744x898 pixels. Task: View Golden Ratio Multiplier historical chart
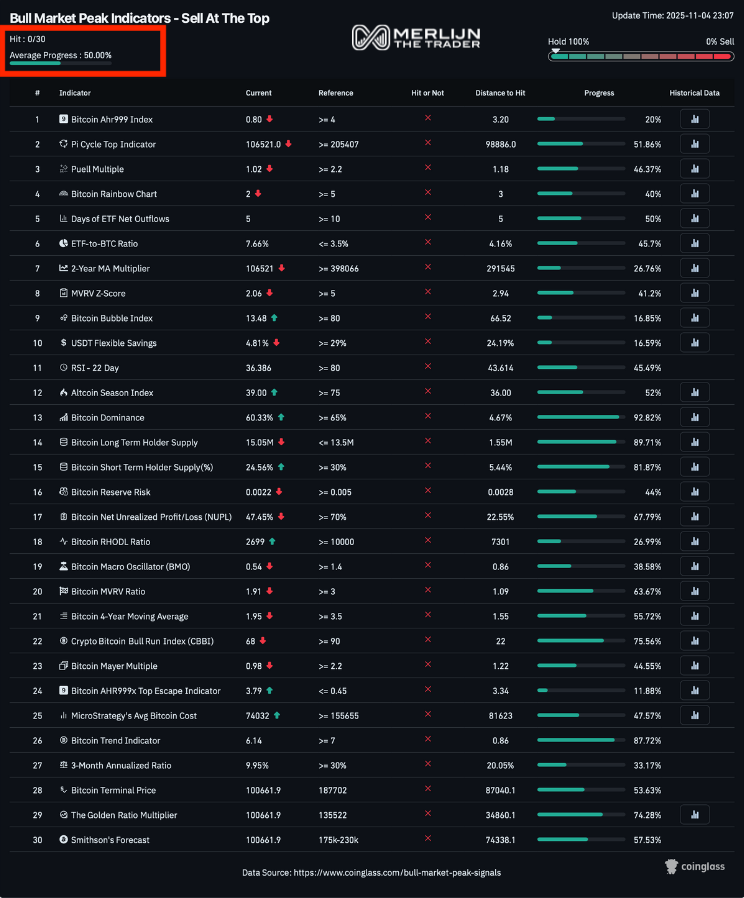click(694, 815)
